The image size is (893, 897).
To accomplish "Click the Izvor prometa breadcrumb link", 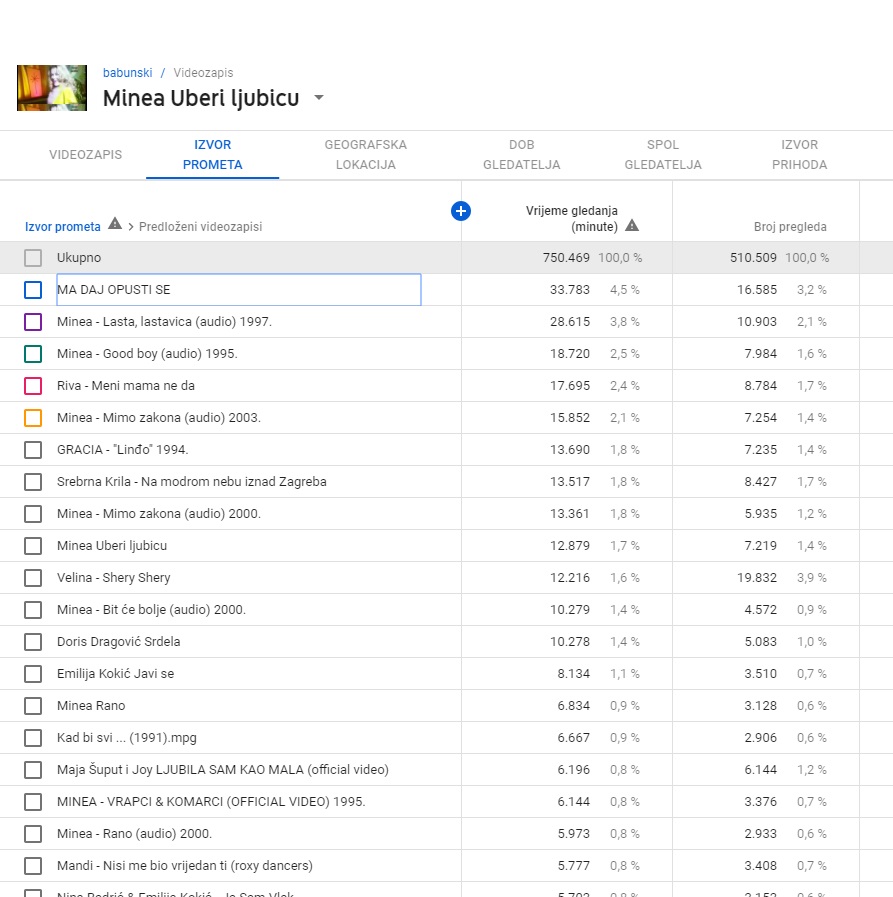I will pos(63,227).
